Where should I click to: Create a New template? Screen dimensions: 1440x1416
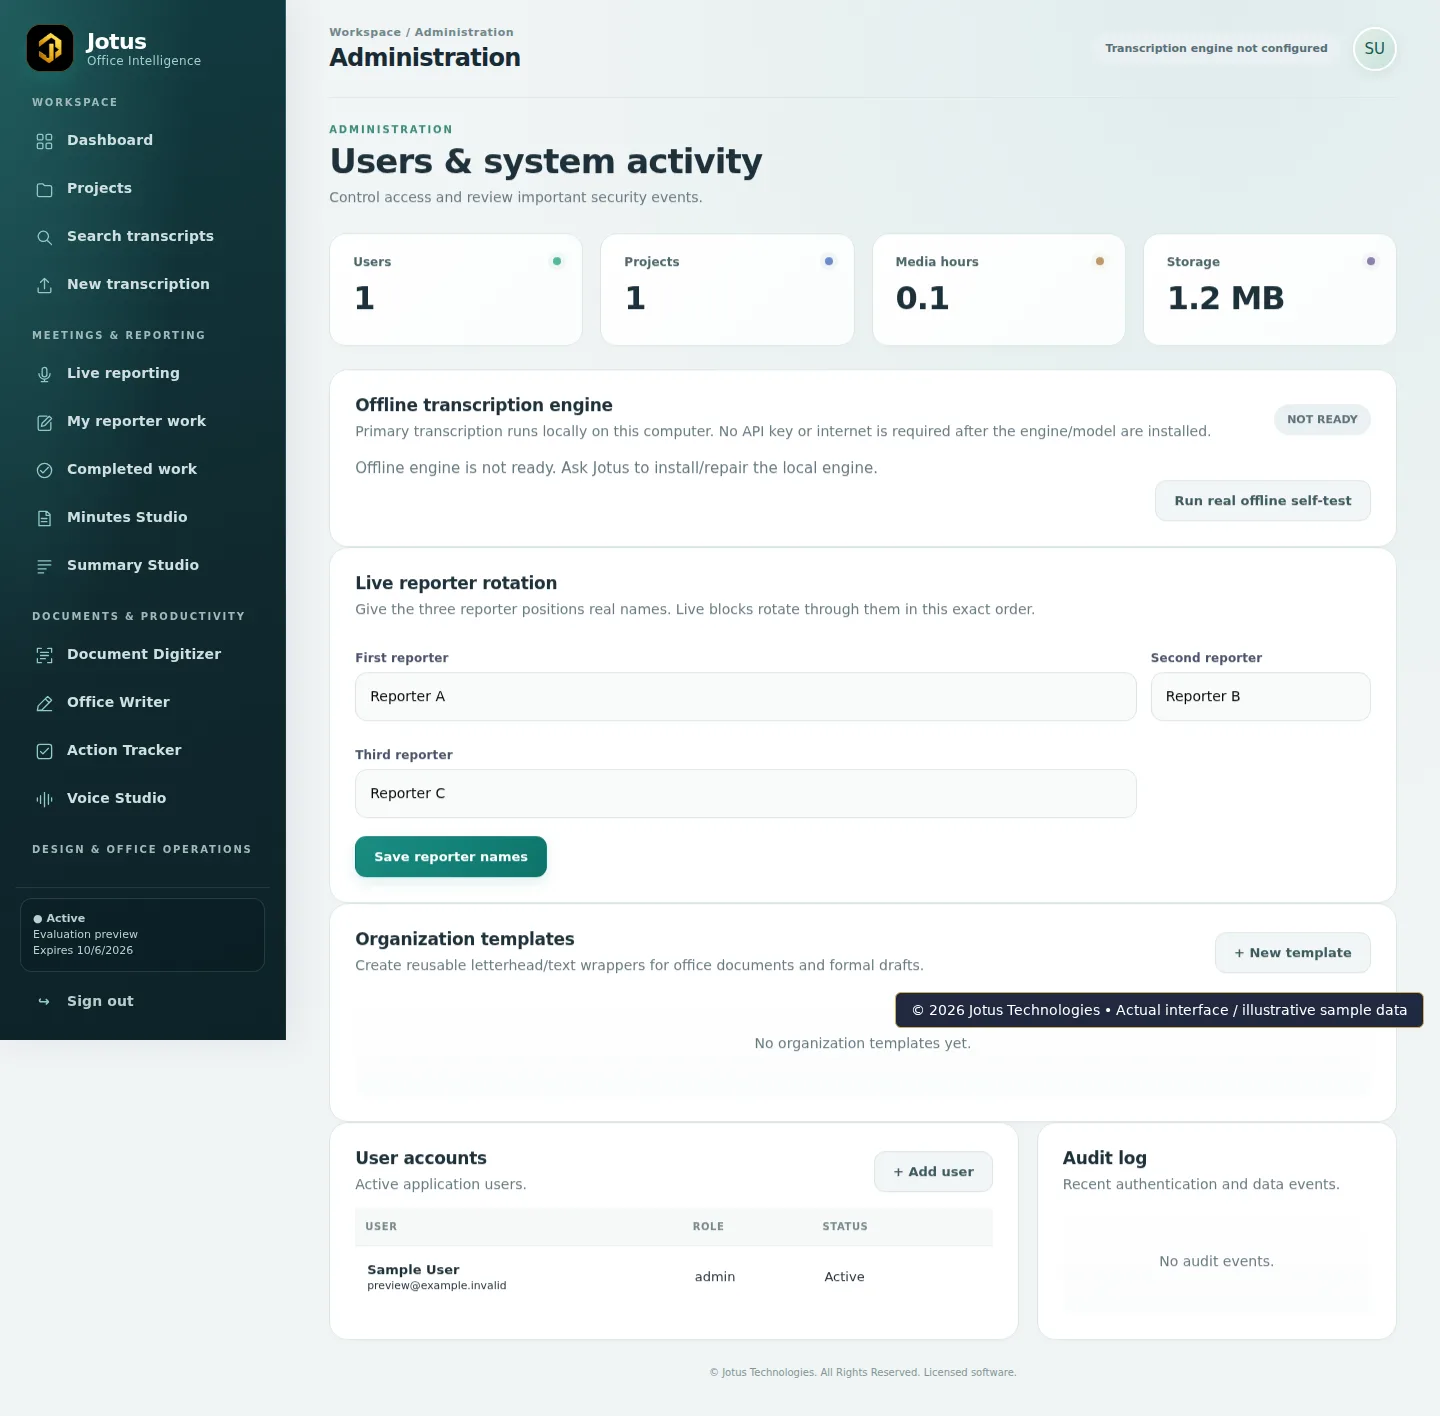coord(1292,953)
